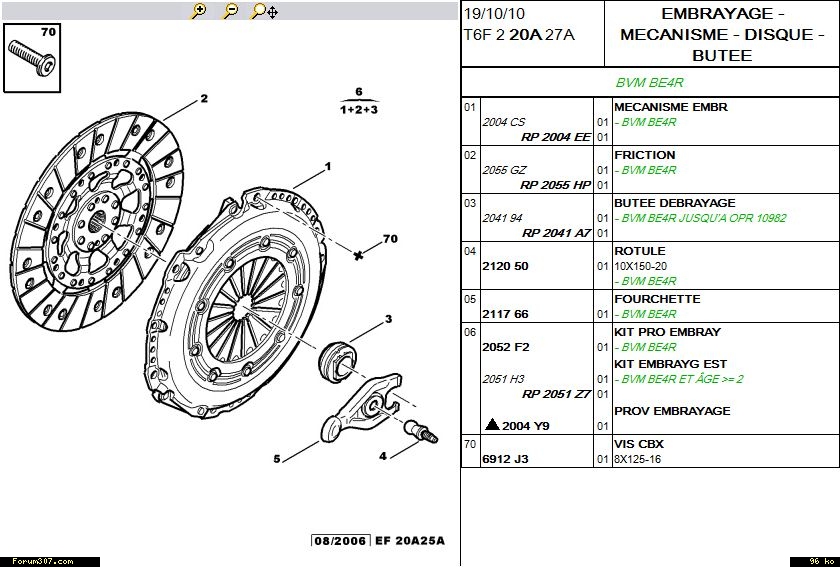Select the release bearing part labeled 3
This screenshot has width=840, height=567.
tap(337, 357)
